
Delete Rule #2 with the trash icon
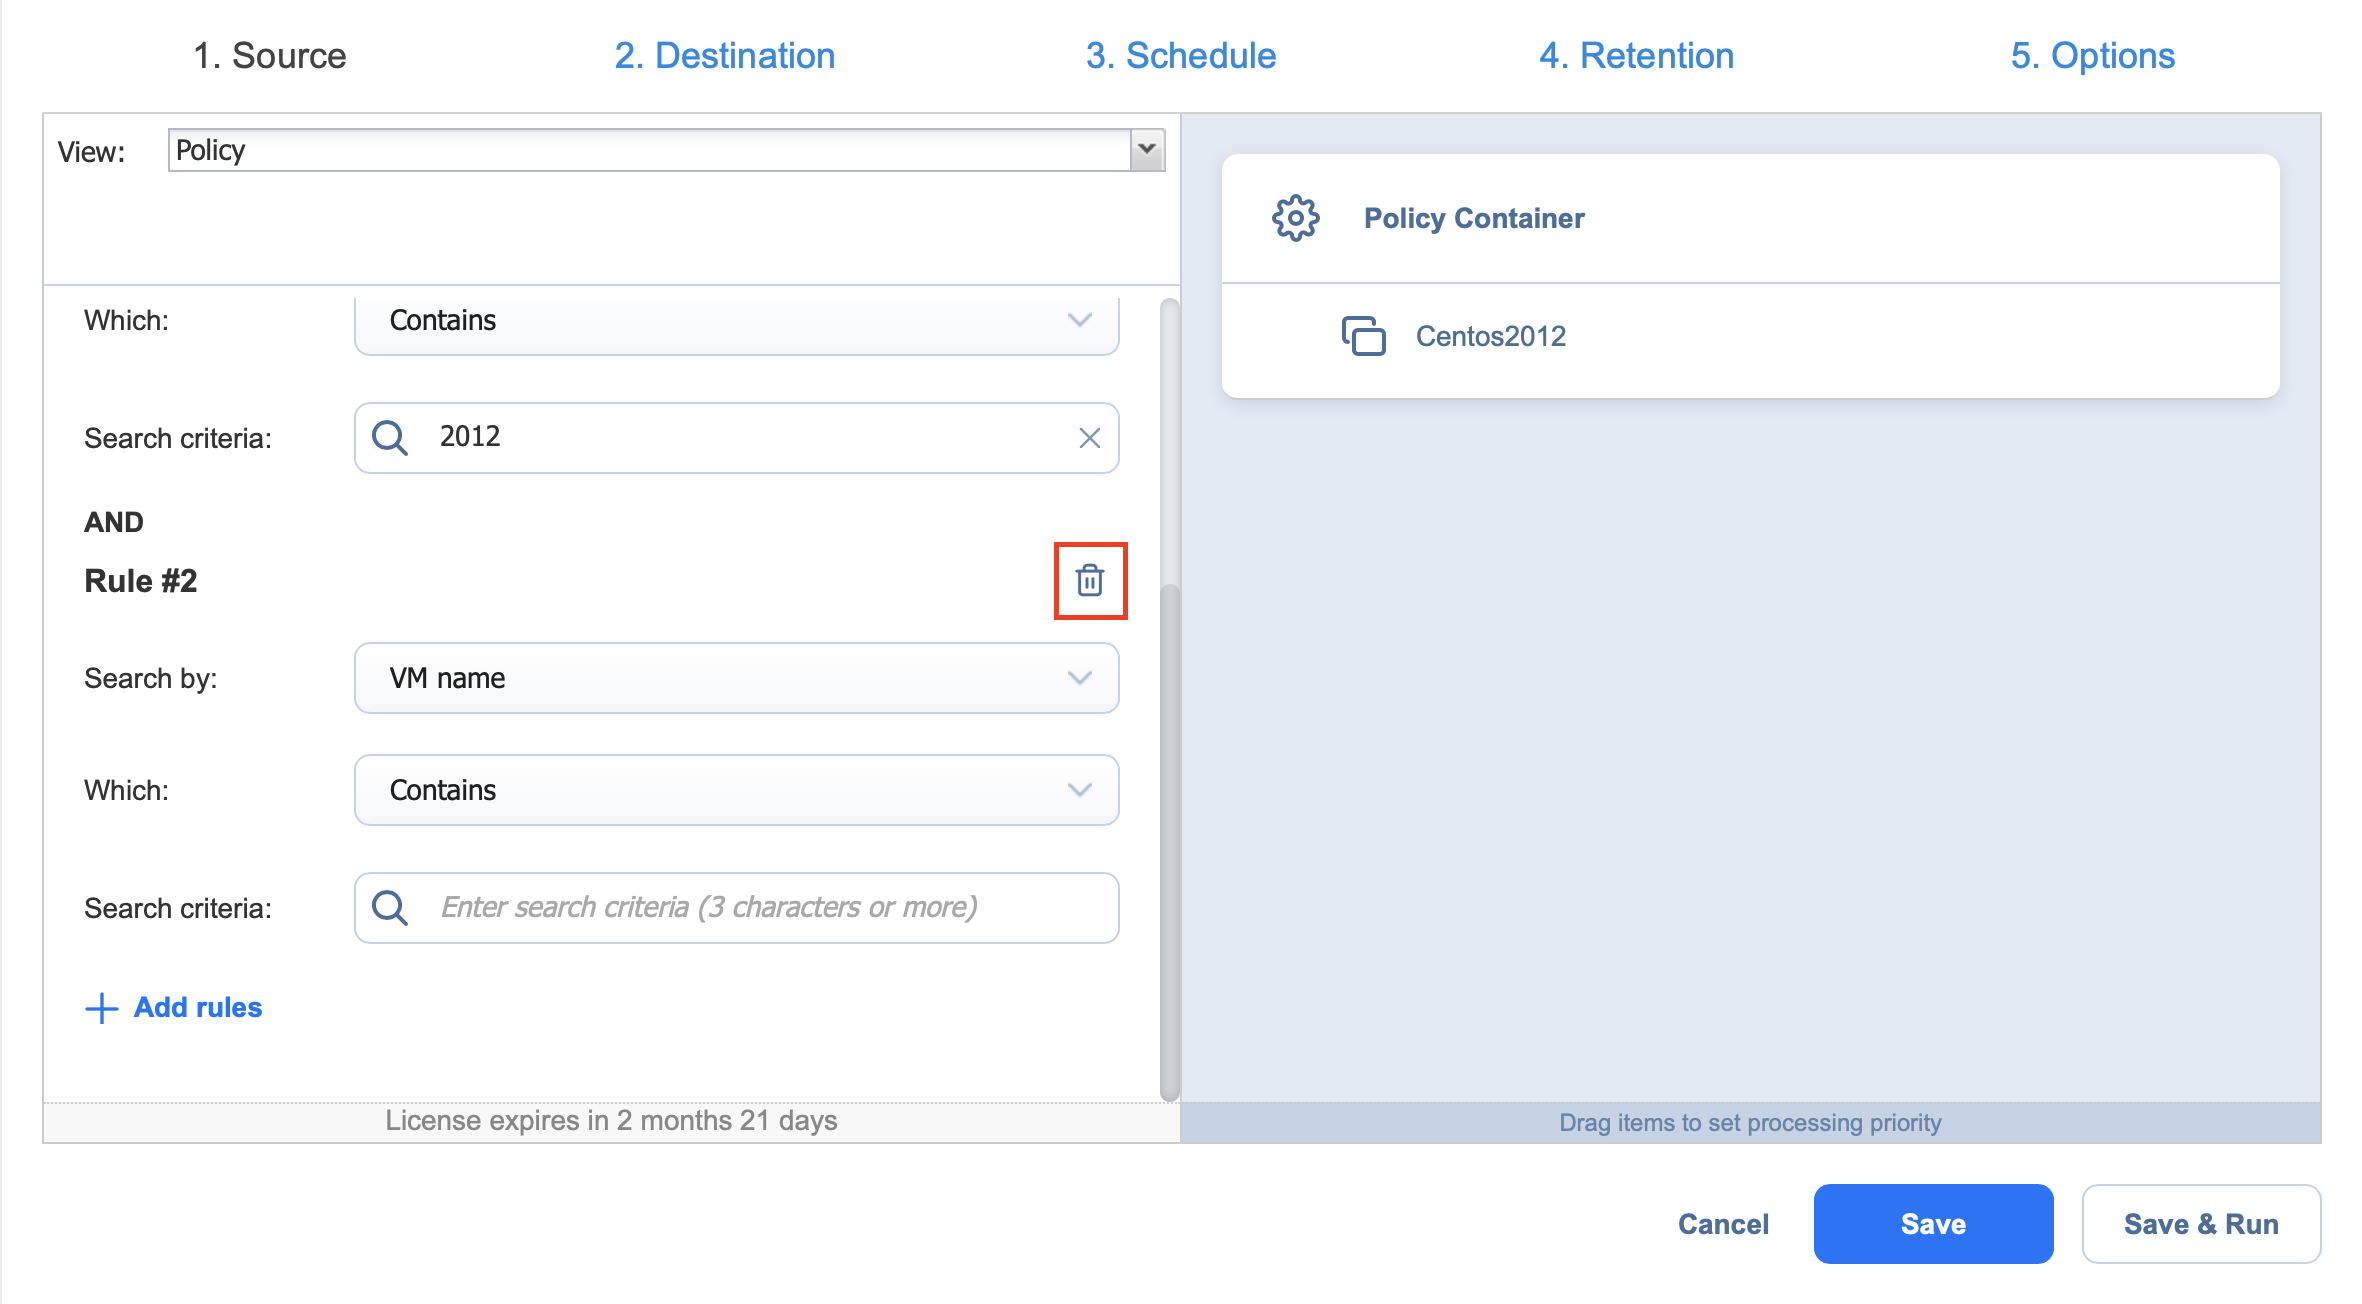[x=1090, y=580]
